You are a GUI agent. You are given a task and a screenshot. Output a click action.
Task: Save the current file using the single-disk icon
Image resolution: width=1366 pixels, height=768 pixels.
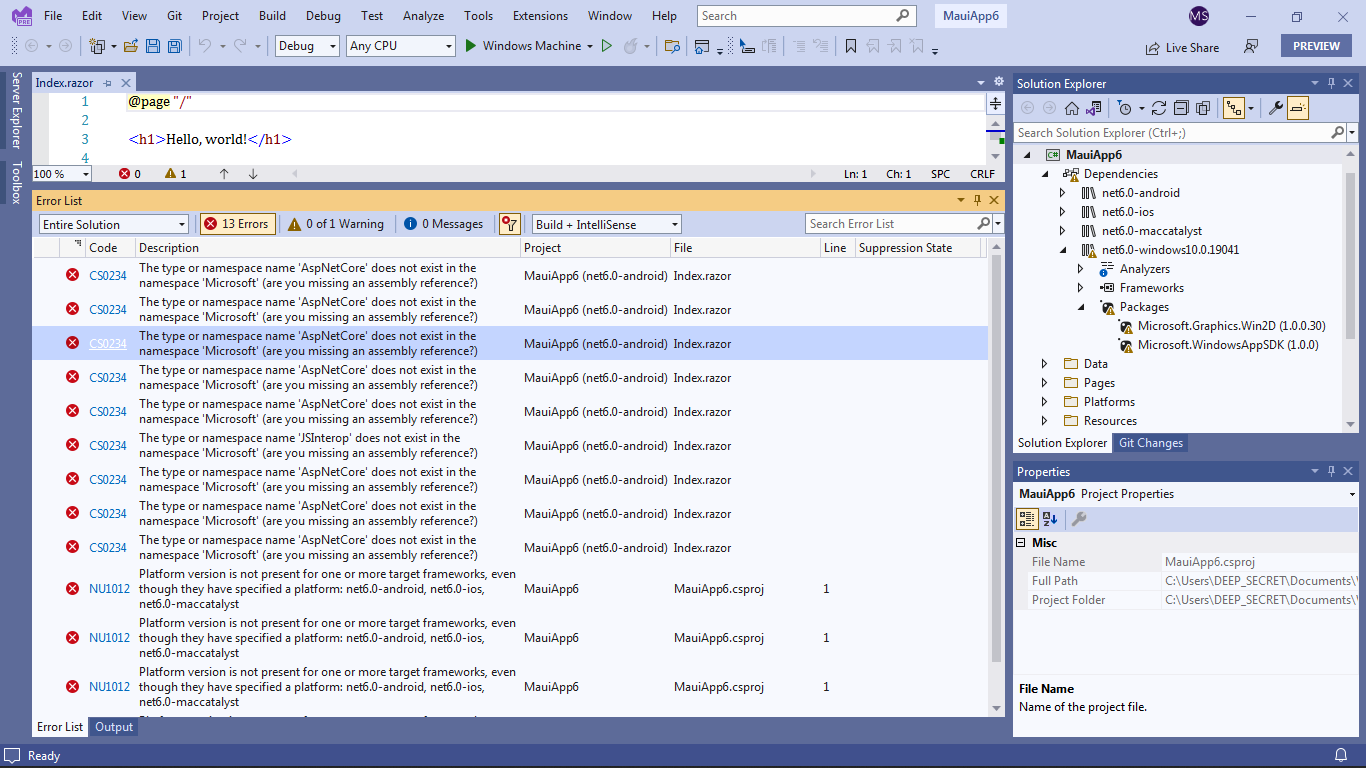153,46
